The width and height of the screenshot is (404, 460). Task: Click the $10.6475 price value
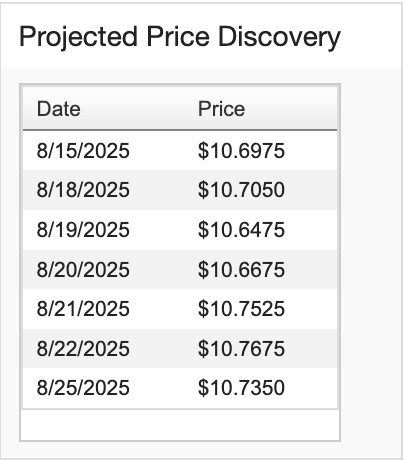241,230
